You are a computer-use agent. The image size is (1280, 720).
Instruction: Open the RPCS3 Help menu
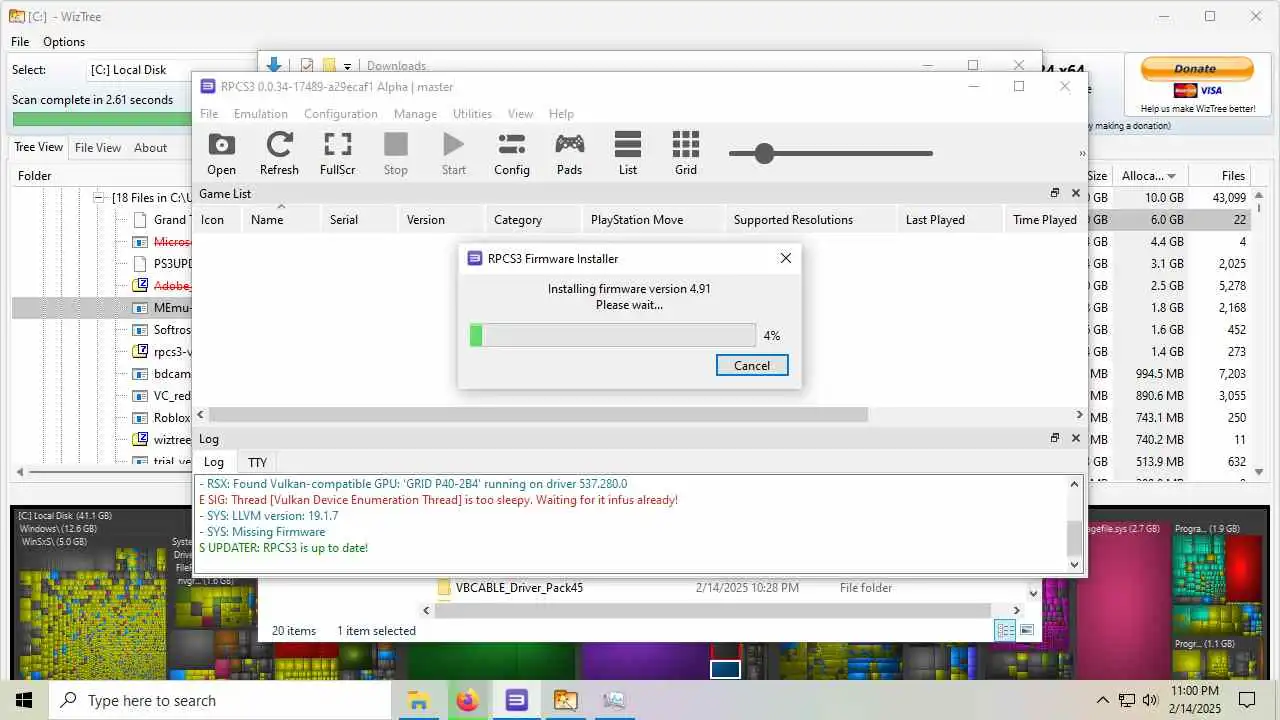coord(561,113)
